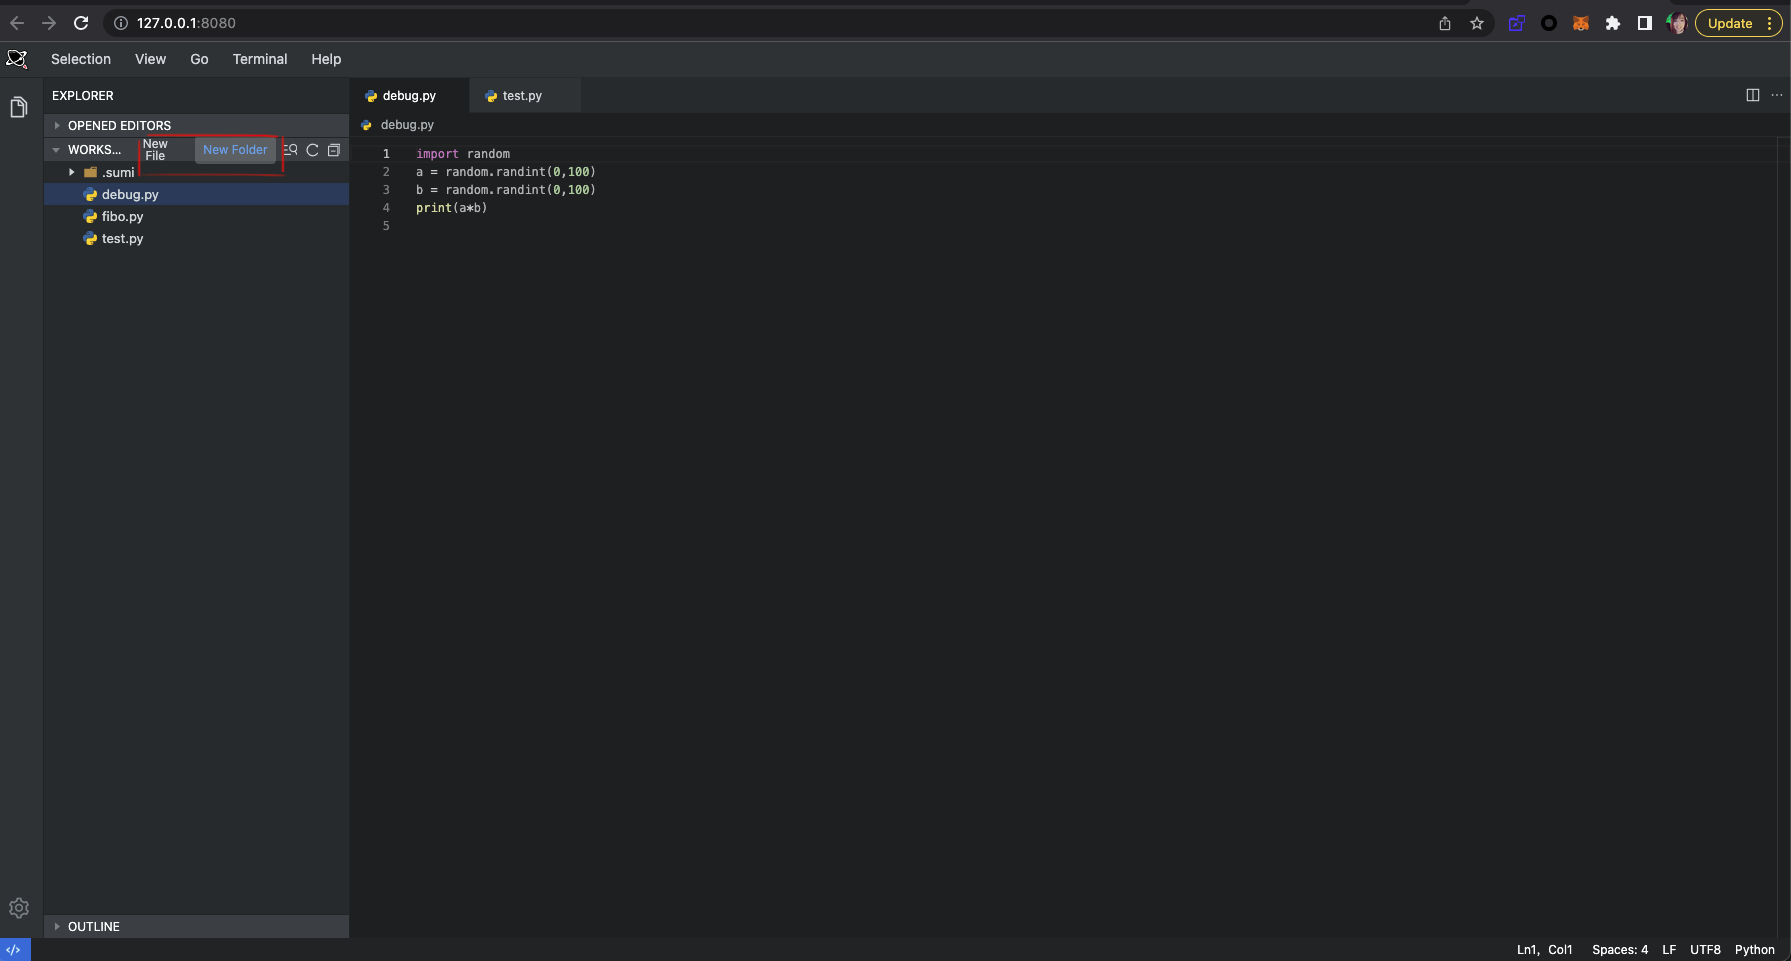Select the code icon at the bottom left
The height and width of the screenshot is (961, 1791).
pos(14,948)
